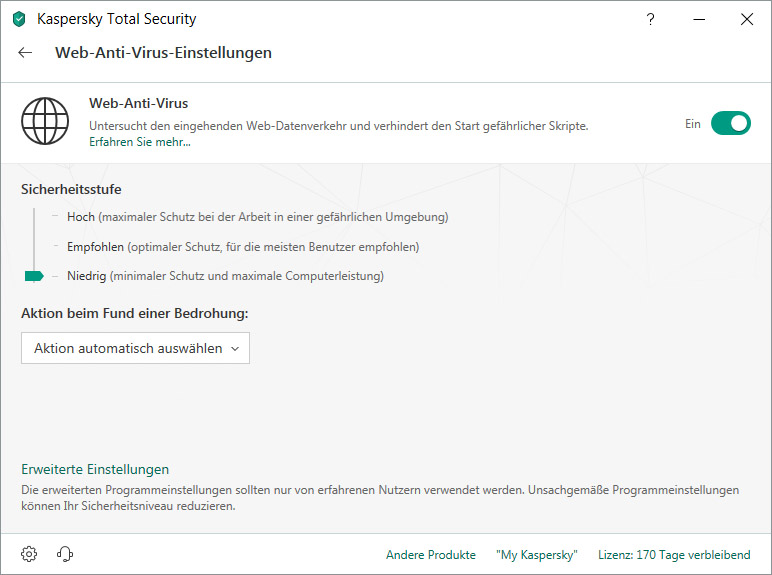Image resolution: width=772 pixels, height=575 pixels.
Task: Open 'Erweiterte Einstellungen' link
Action: pos(95,469)
